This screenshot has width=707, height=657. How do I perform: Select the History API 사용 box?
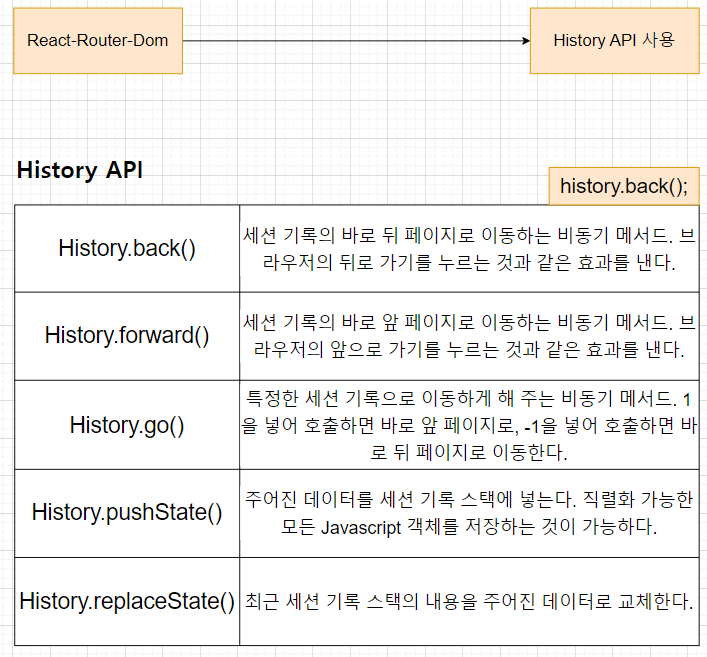point(615,41)
